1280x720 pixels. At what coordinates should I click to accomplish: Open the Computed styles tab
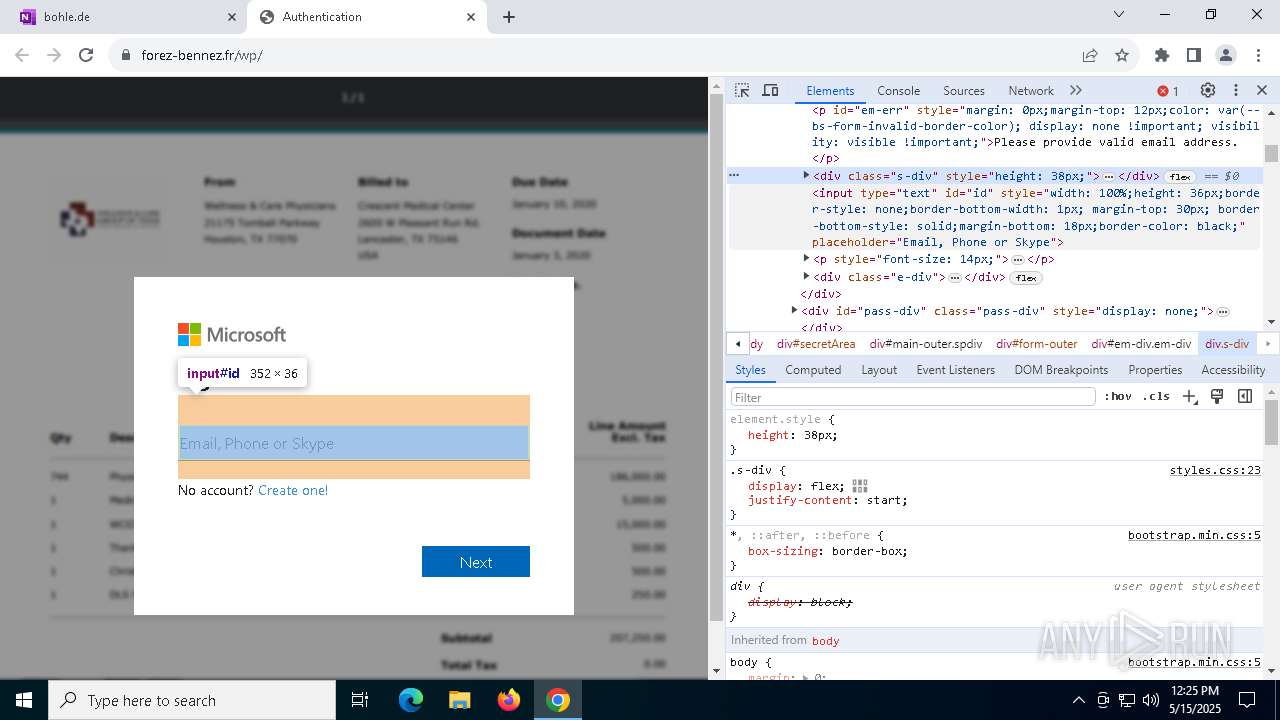813,369
